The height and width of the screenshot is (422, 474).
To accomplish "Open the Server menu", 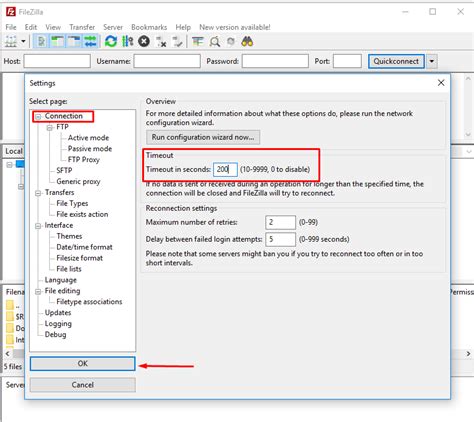I will point(113,27).
